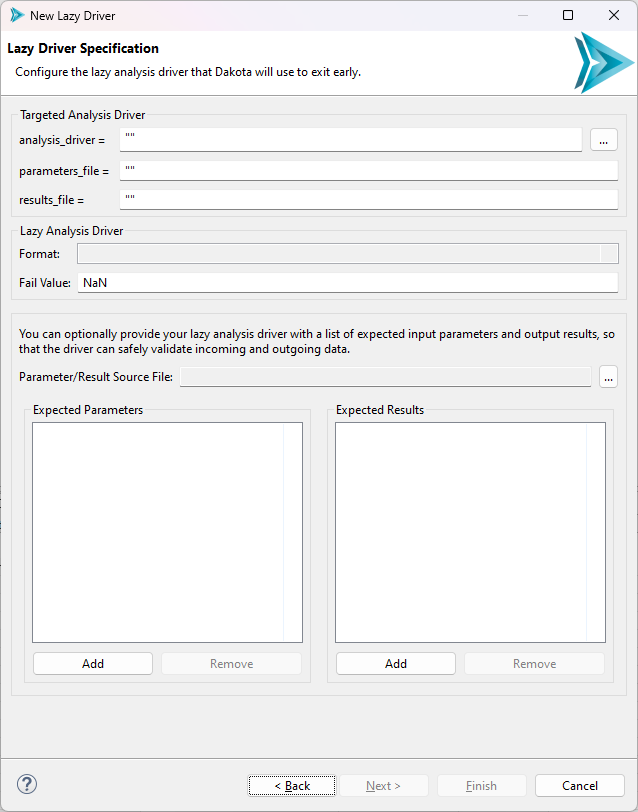Click inside the Expected Results list
638x812 pixels.
coord(470,532)
